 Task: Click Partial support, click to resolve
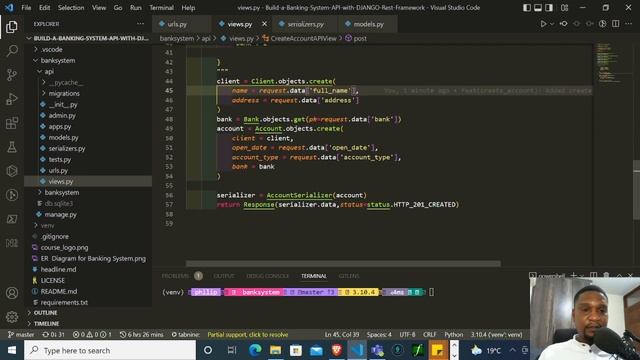coord(247,334)
